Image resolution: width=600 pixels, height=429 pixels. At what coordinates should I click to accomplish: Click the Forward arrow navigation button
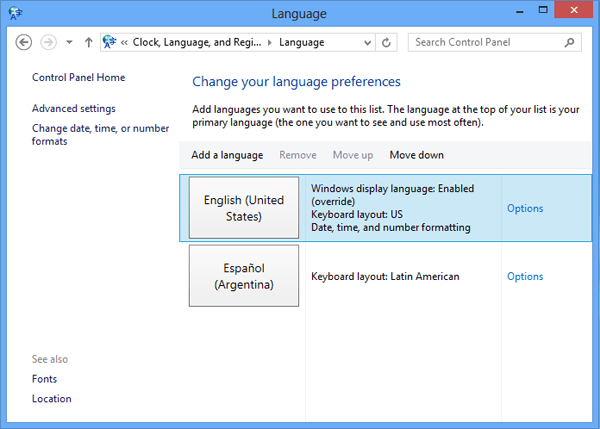49,42
